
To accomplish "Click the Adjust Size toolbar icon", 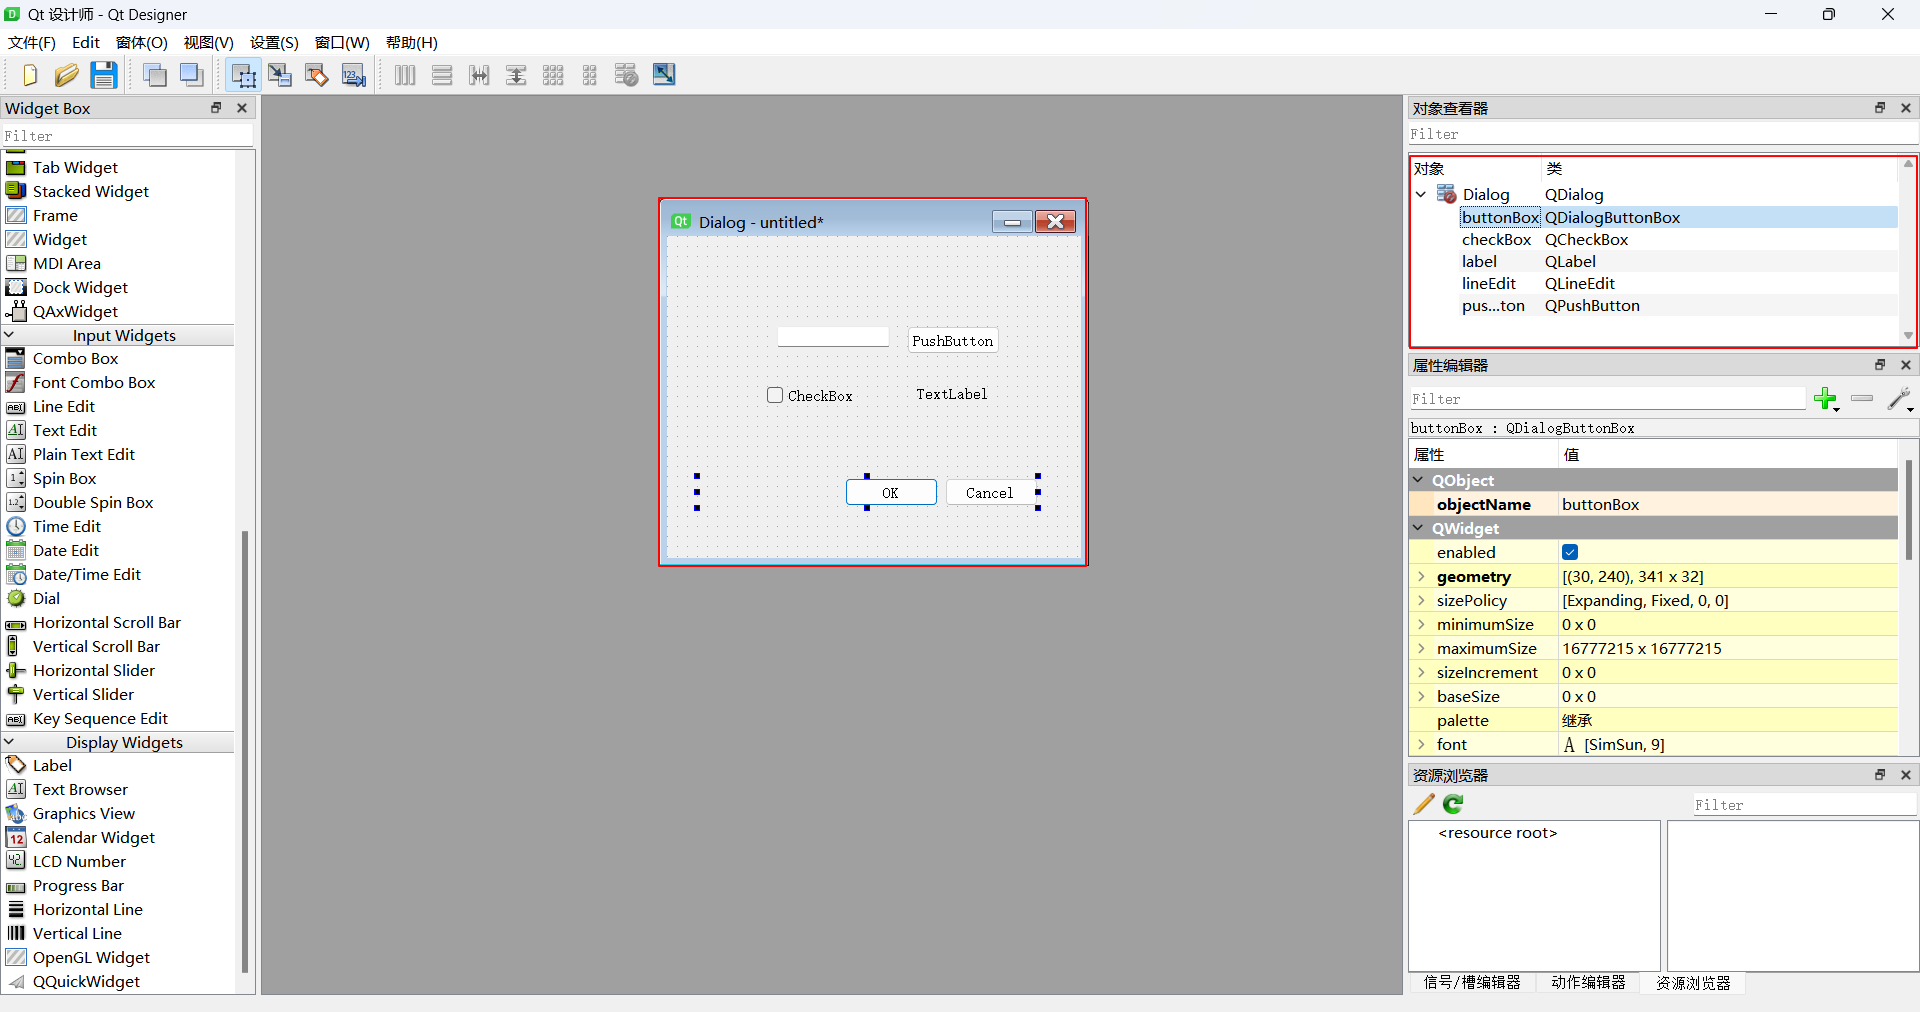I will click(664, 75).
